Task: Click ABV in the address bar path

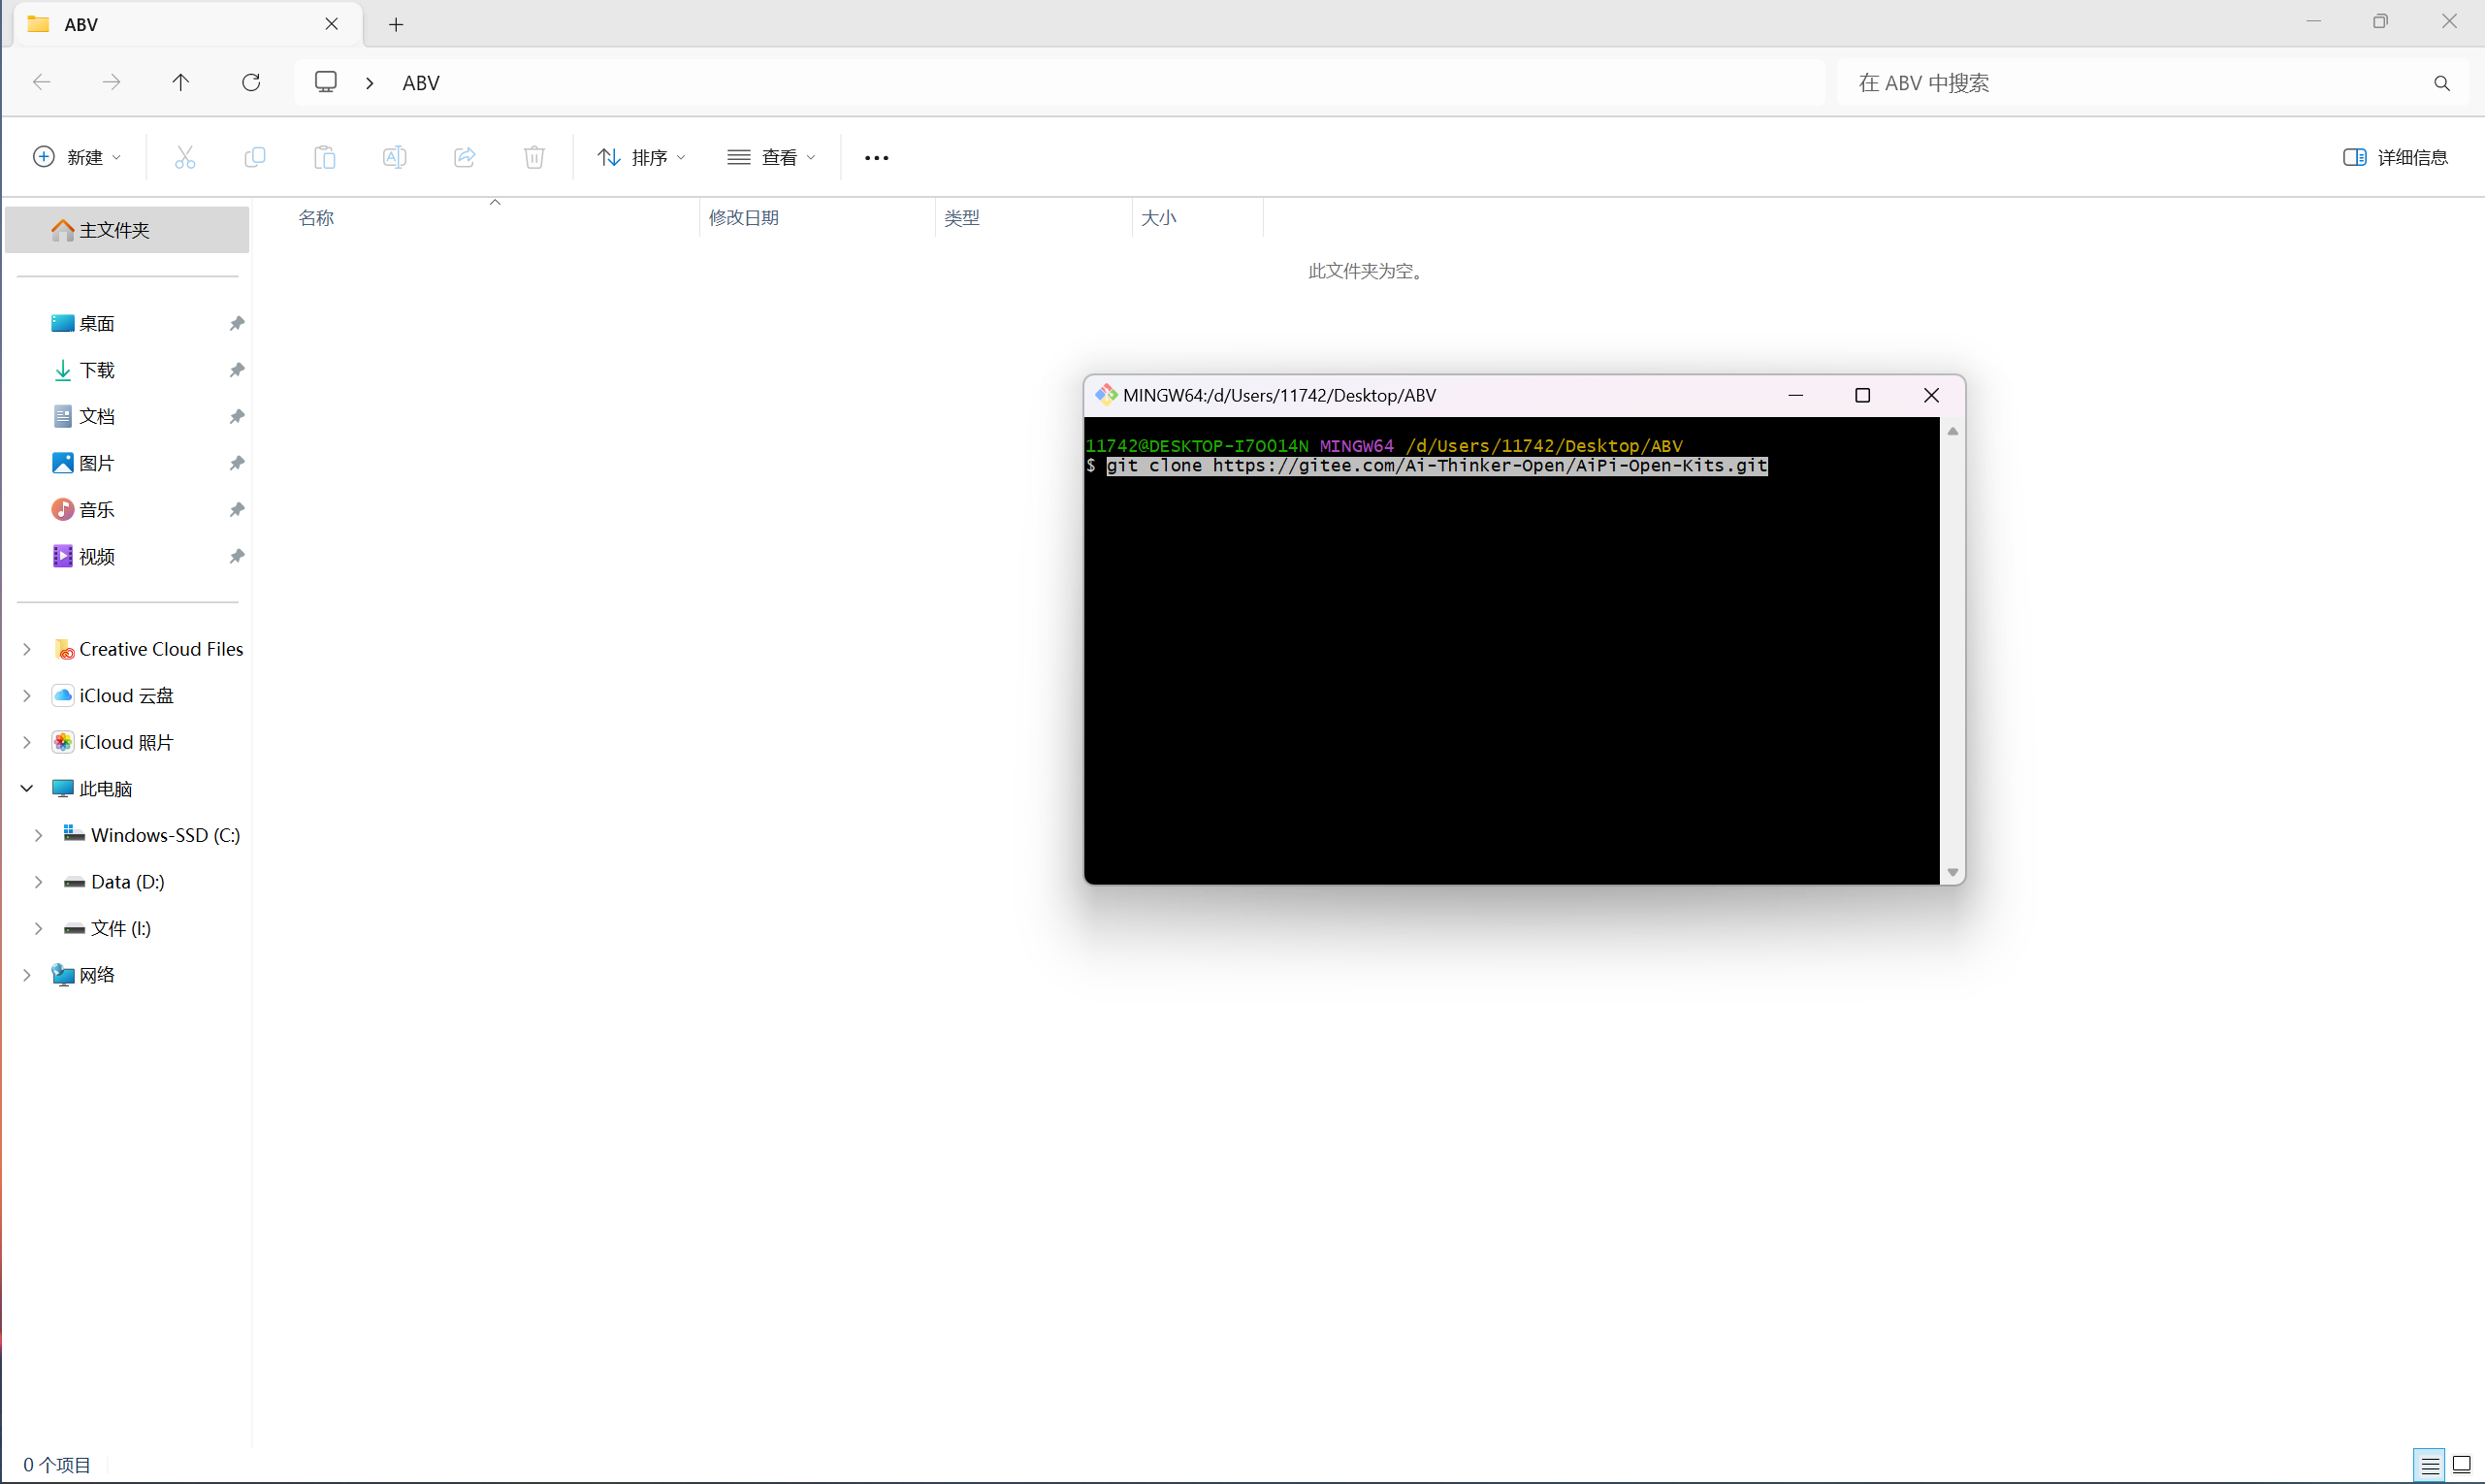Action: [421, 83]
